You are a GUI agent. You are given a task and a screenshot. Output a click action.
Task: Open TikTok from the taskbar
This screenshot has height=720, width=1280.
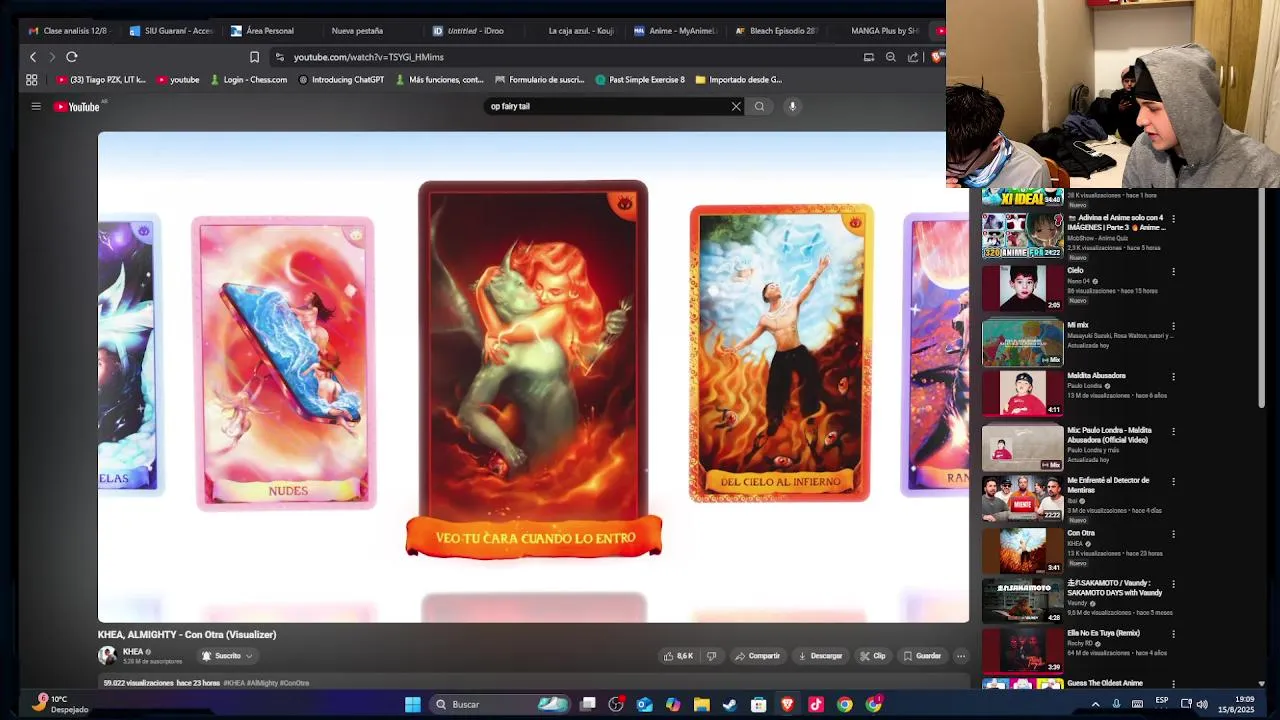[x=816, y=705]
